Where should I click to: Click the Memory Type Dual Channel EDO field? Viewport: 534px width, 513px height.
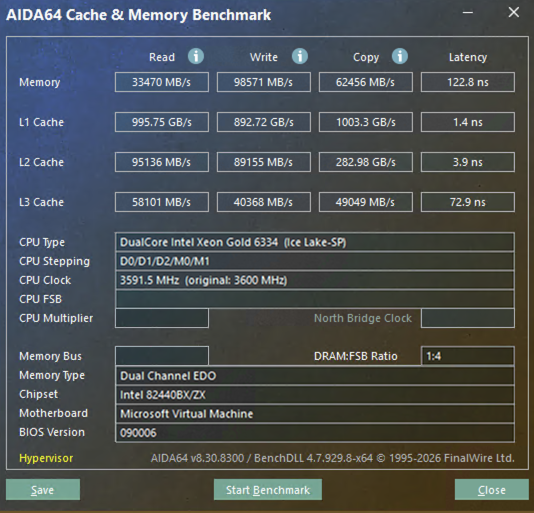[x=315, y=375]
